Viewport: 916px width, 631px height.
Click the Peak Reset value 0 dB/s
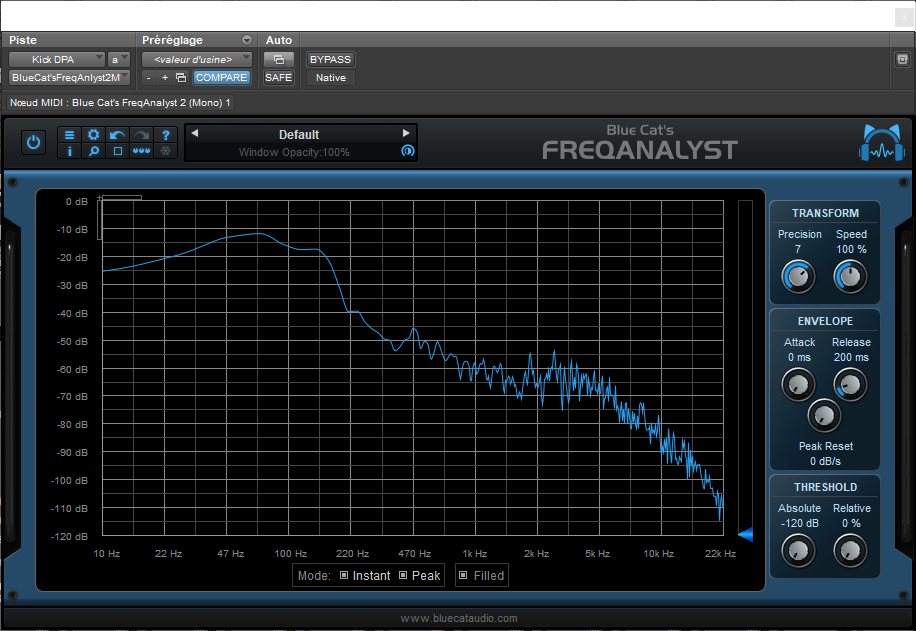(x=825, y=462)
